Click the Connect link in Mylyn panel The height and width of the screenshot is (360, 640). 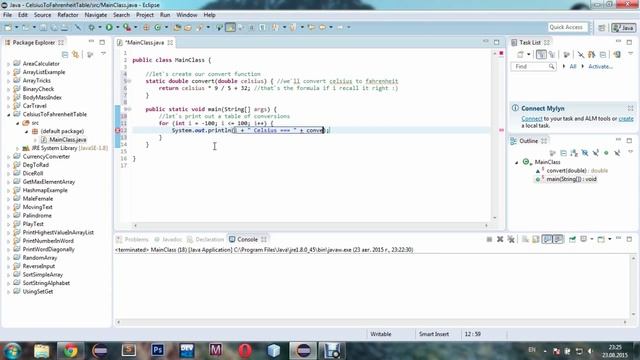(531, 119)
